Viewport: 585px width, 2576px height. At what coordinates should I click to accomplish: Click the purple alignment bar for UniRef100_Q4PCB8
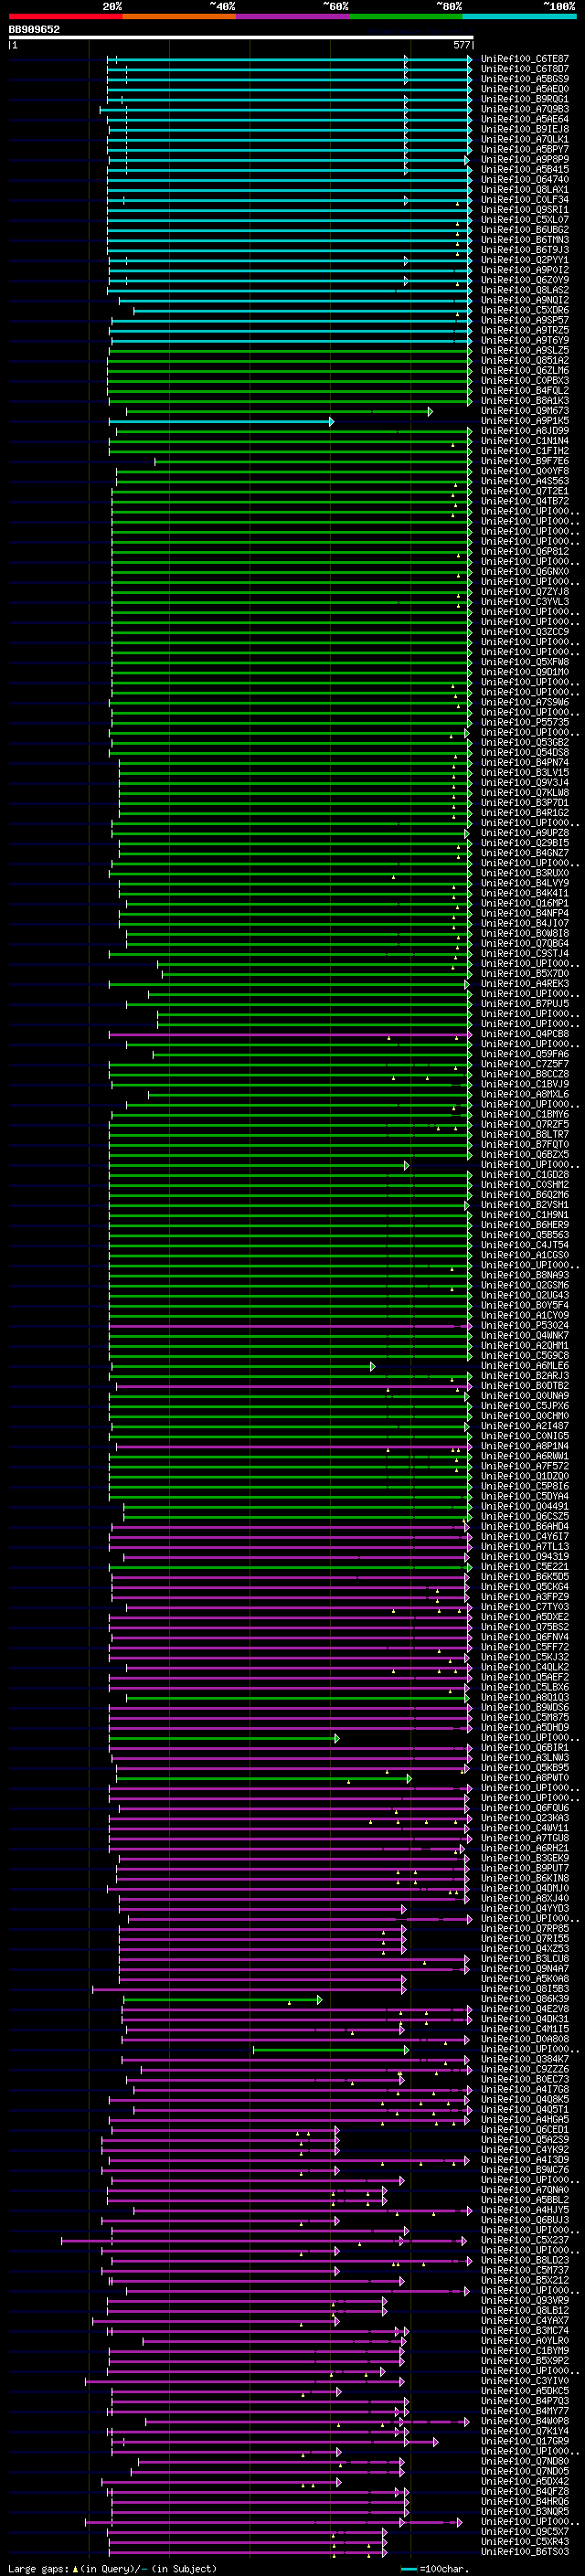(290, 1034)
